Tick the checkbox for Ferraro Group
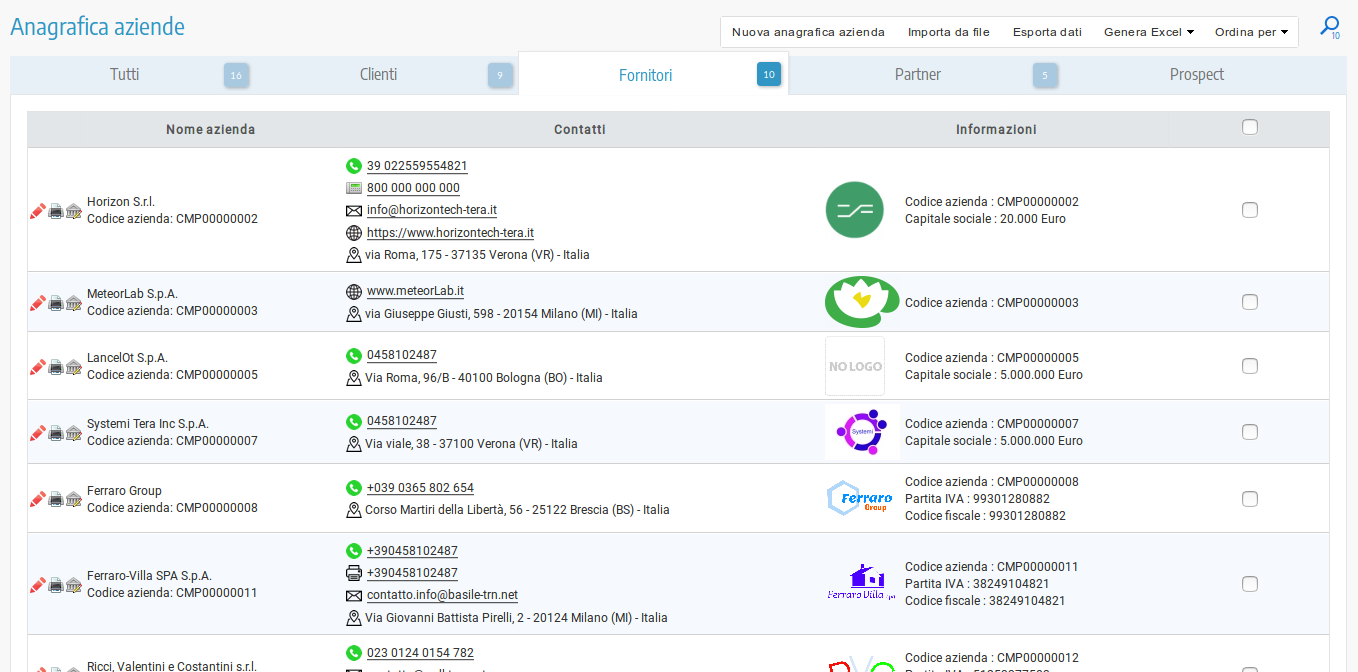This screenshot has width=1358, height=672. [x=1249, y=499]
